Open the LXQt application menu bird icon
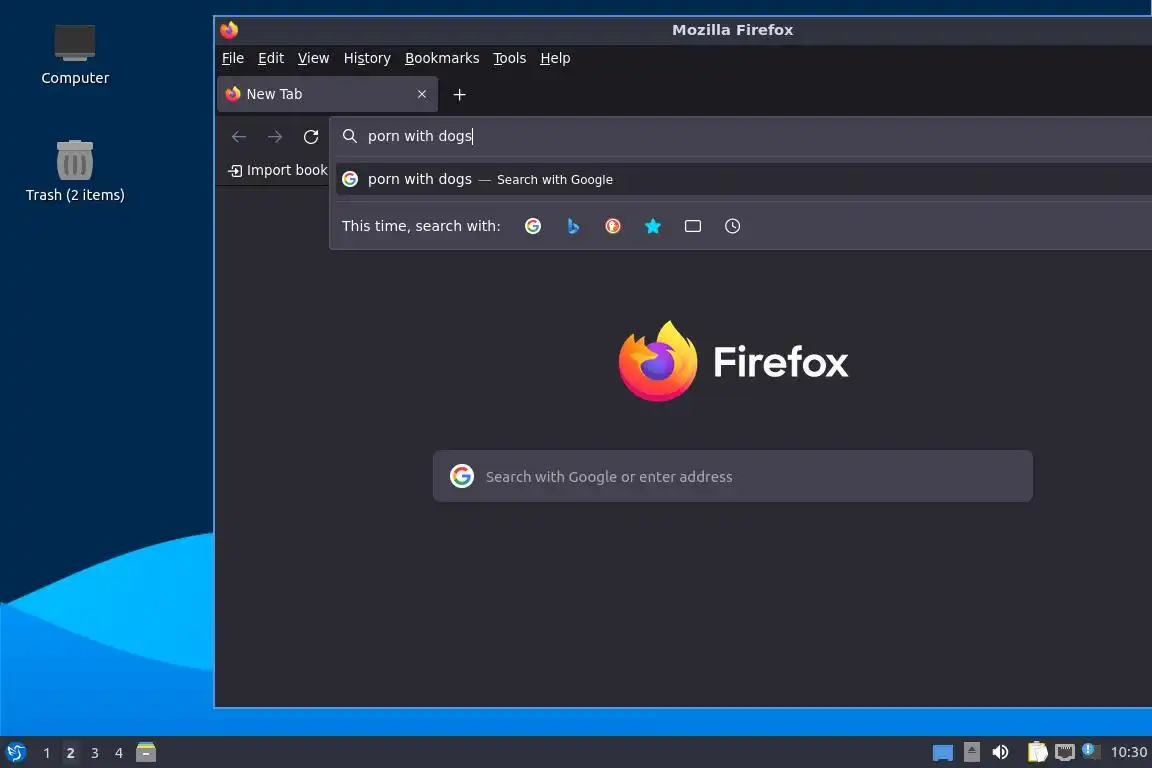Image resolution: width=1152 pixels, height=768 pixels. [16, 753]
